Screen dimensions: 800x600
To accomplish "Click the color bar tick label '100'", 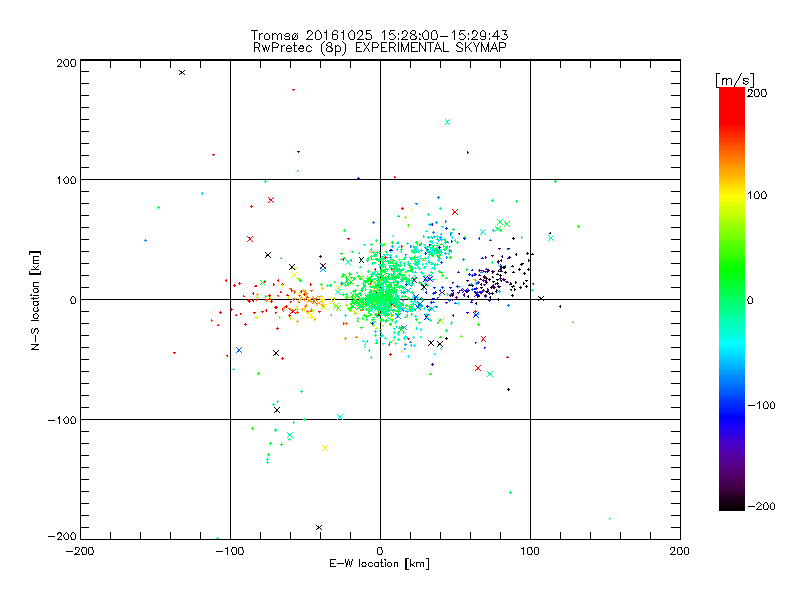I will [757, 195].
